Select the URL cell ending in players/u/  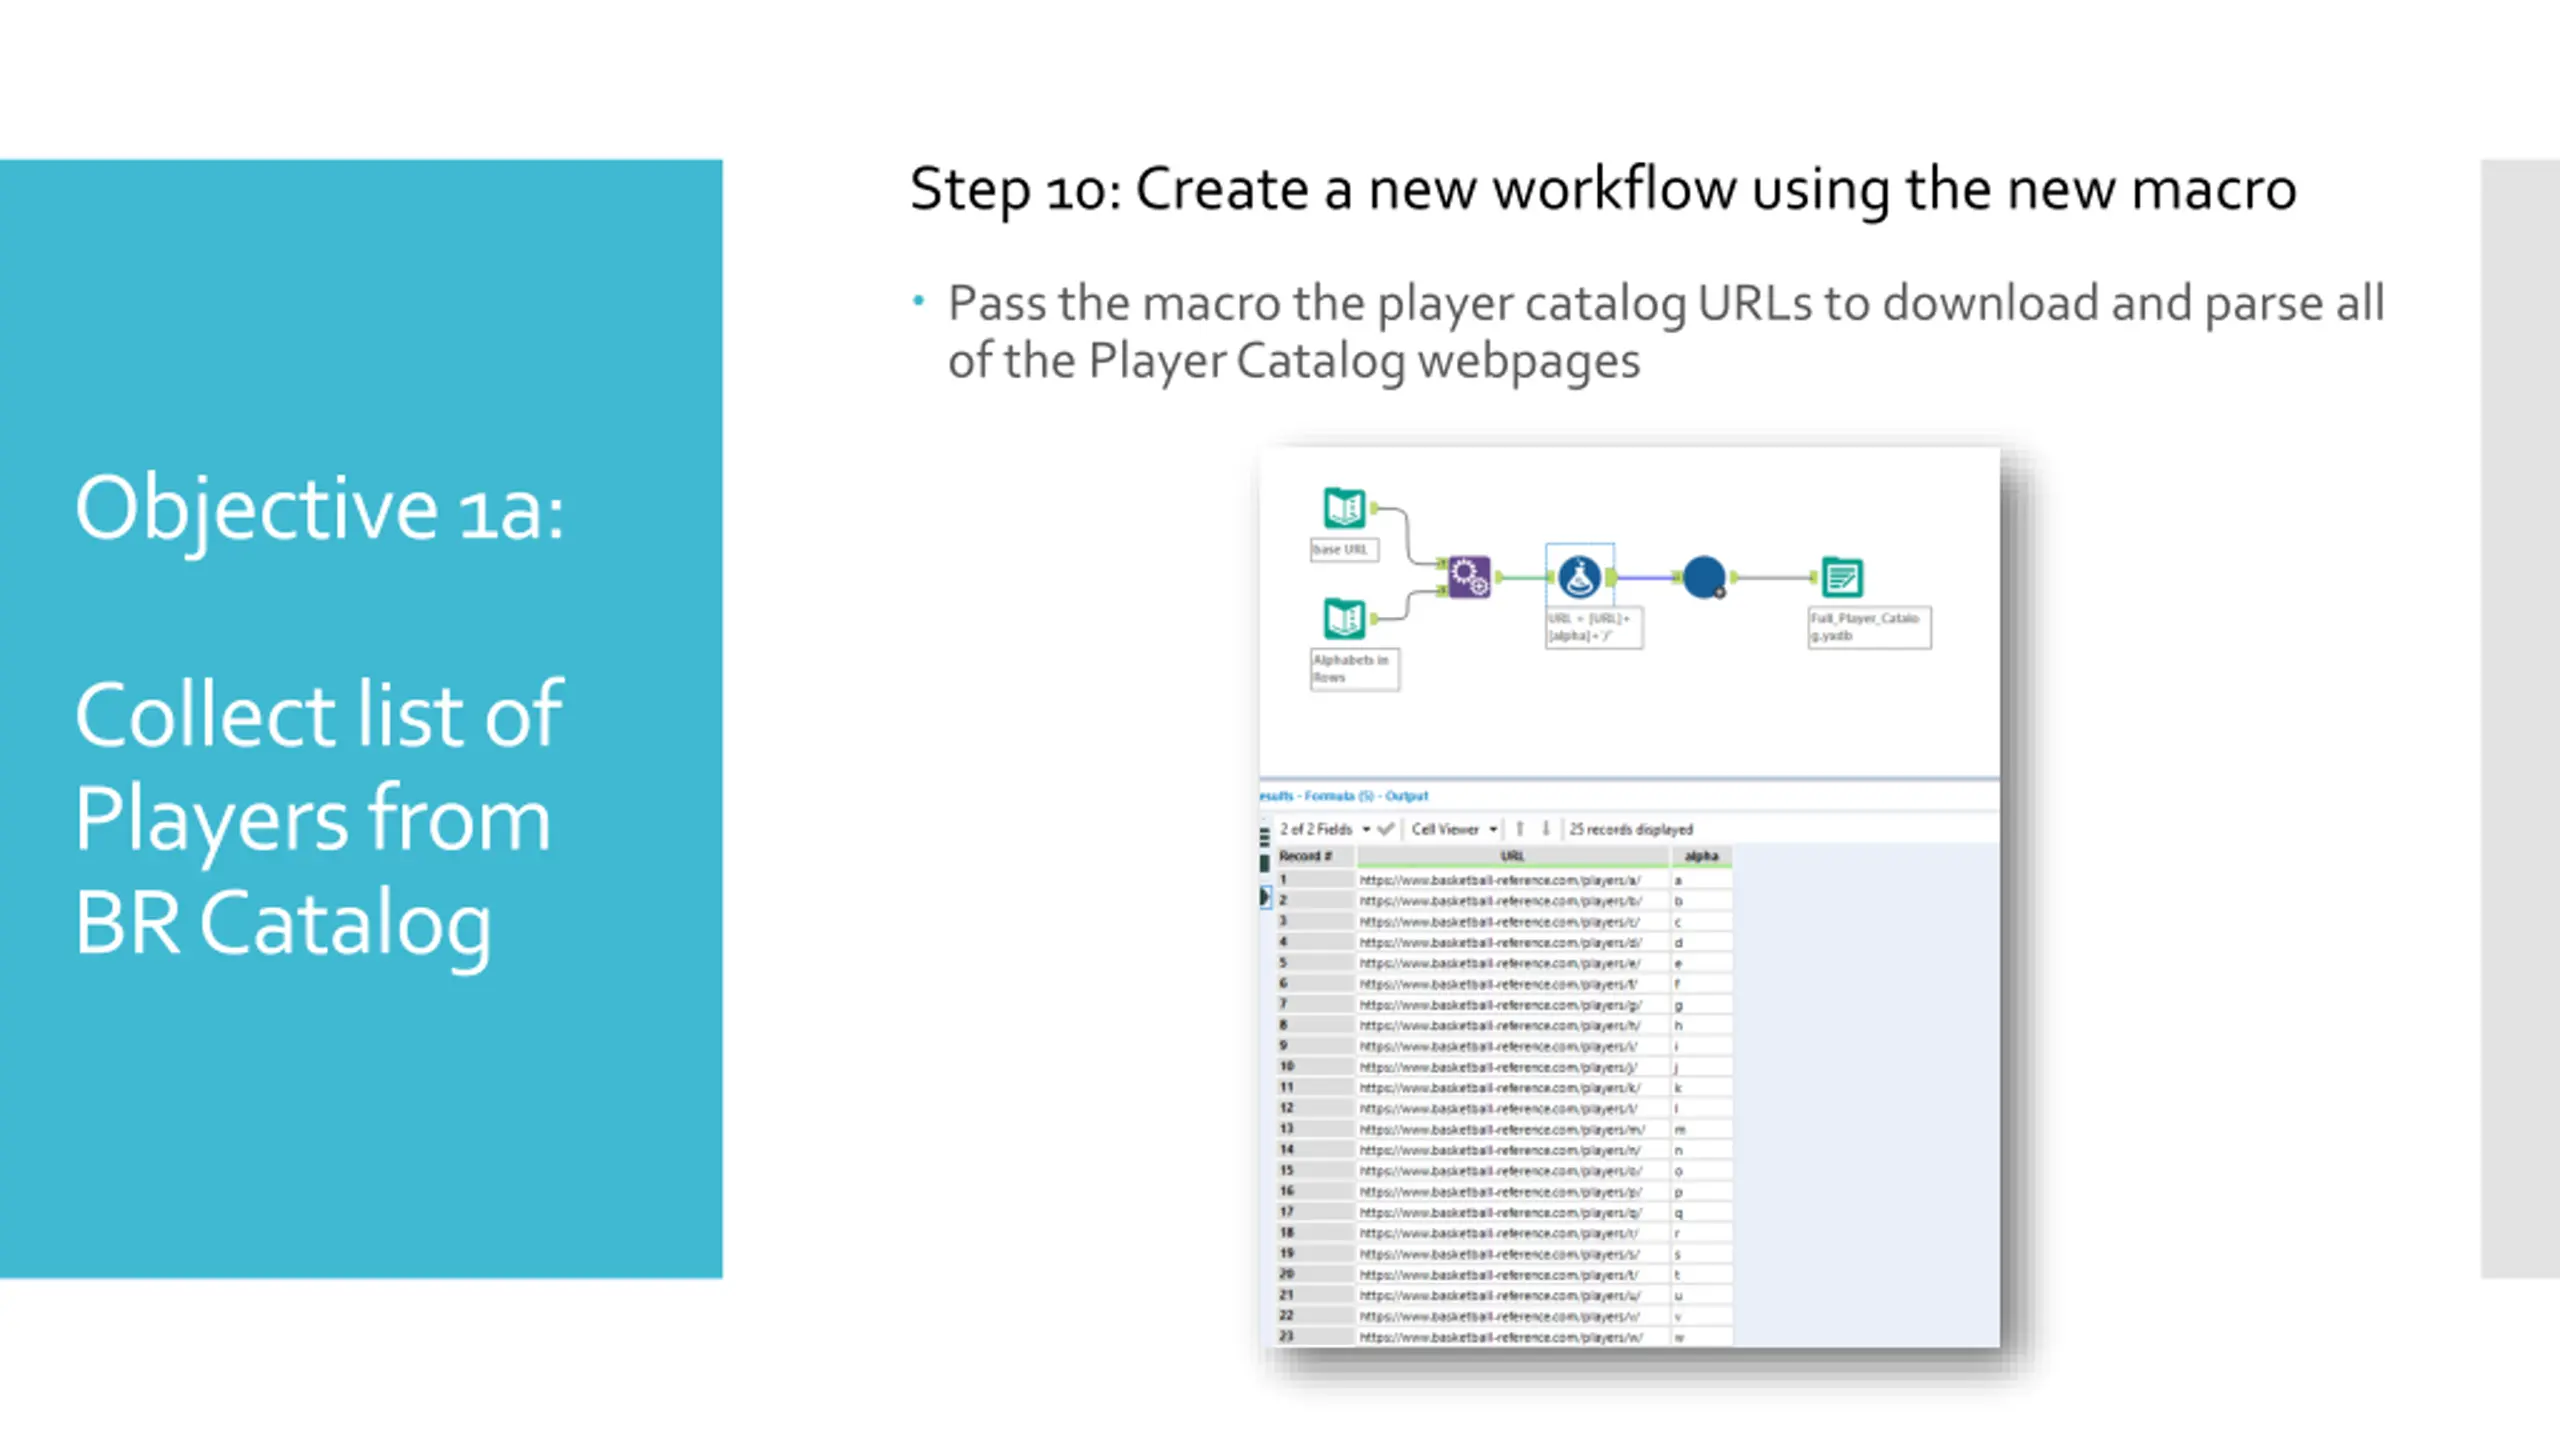click(1512, 1295)
